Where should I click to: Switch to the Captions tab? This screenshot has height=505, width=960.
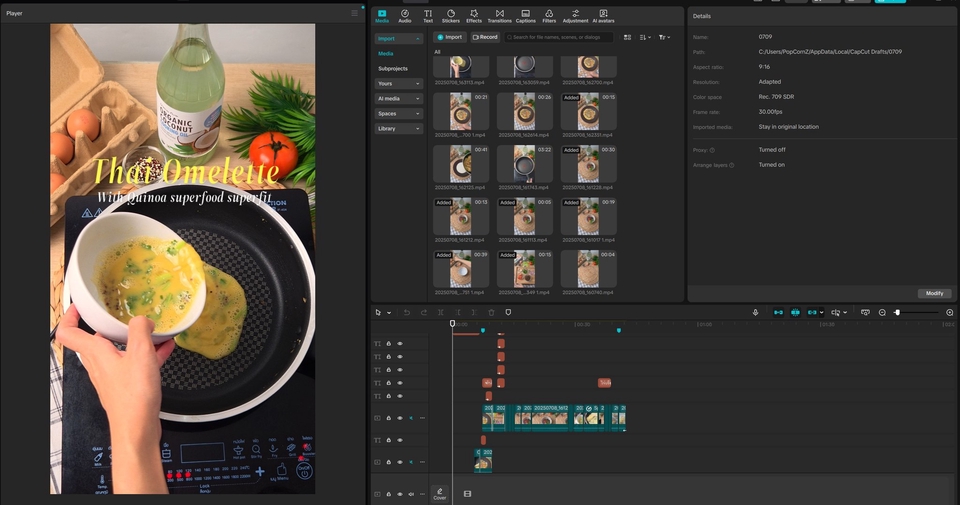coord(525,15)
